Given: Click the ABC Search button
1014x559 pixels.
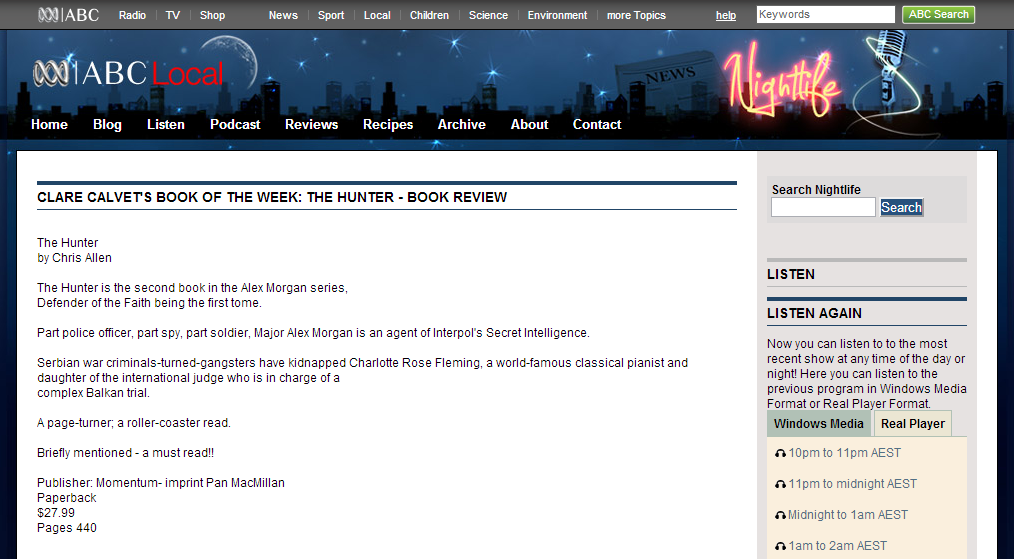Looking at the screenshot, I should pyautogui.click(x=938, y=14).
